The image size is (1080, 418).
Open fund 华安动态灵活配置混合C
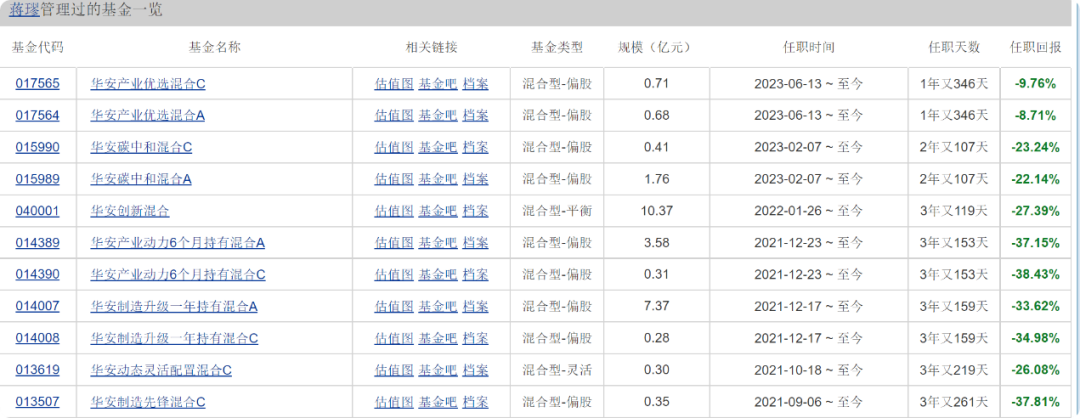pos(161,370)
